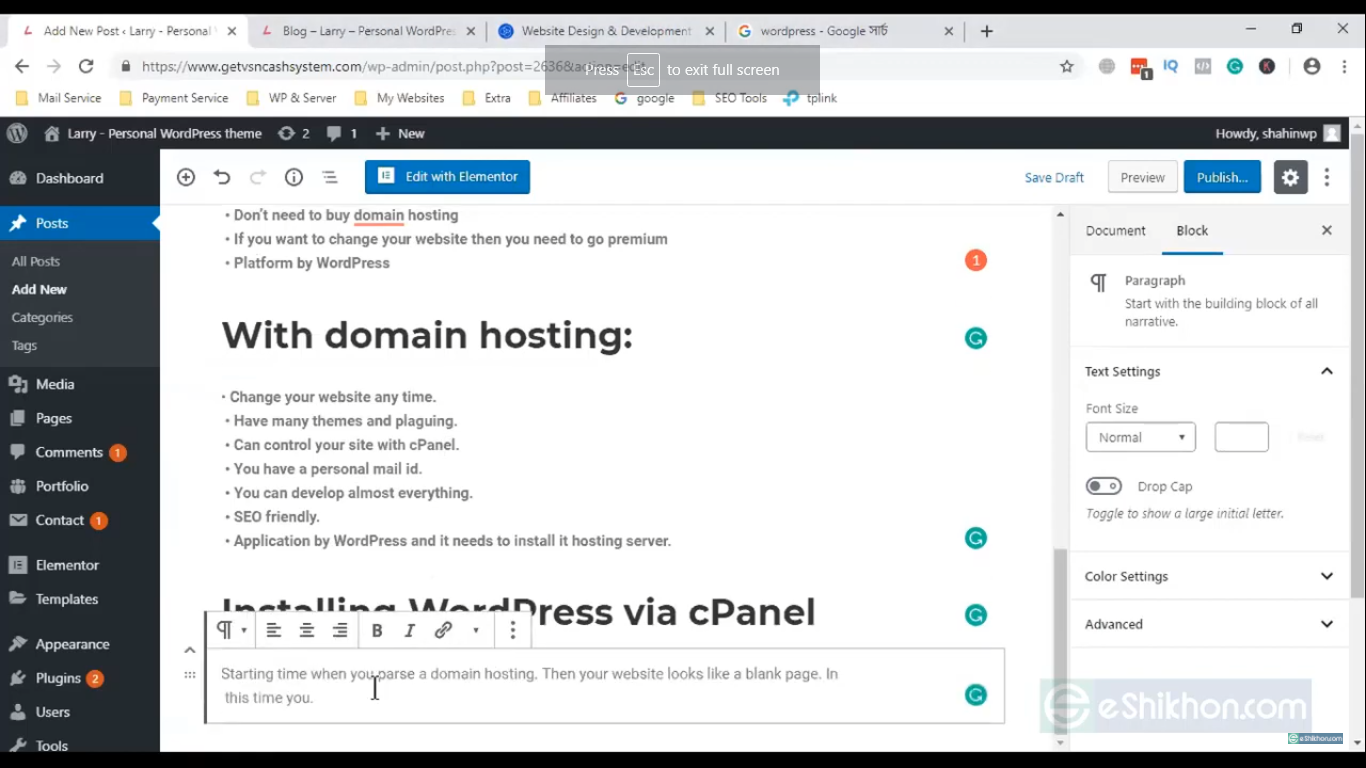Click the custom font size input field
Viewport: 1366px width, 768px height.
click(x=1241, y=437)
